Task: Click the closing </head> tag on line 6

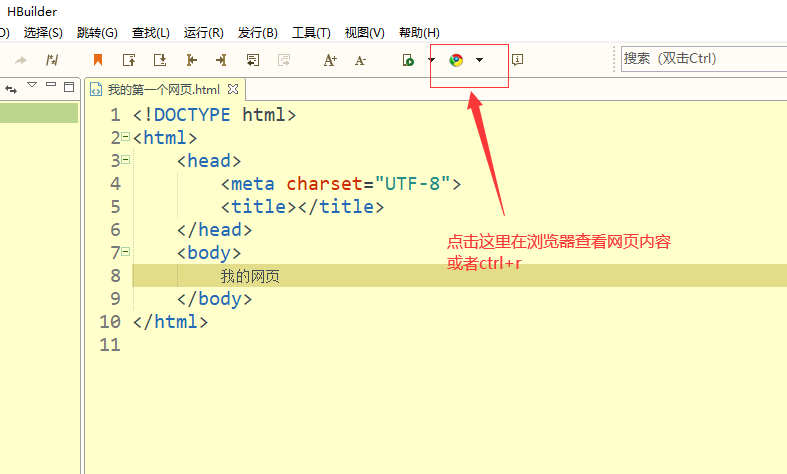Action: [214, 230]
